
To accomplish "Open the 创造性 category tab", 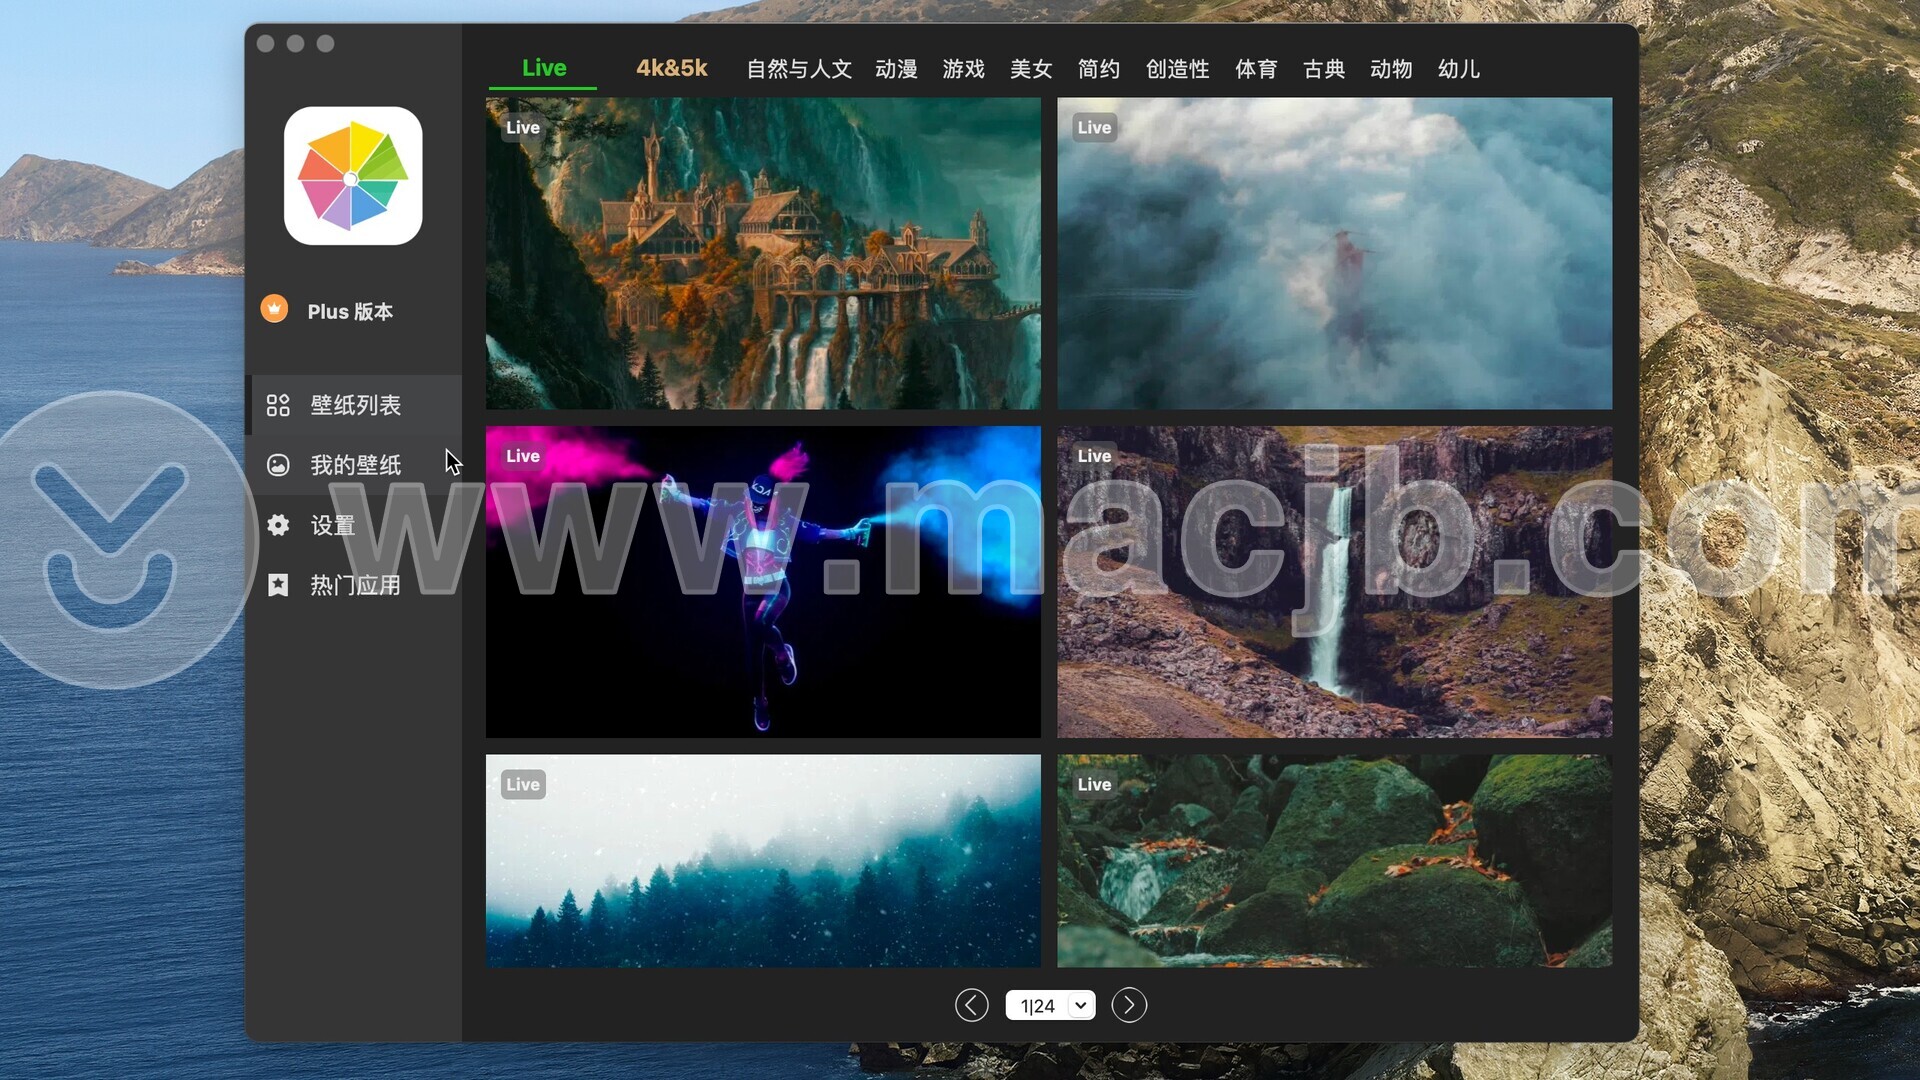I will tap(1178, 69).
